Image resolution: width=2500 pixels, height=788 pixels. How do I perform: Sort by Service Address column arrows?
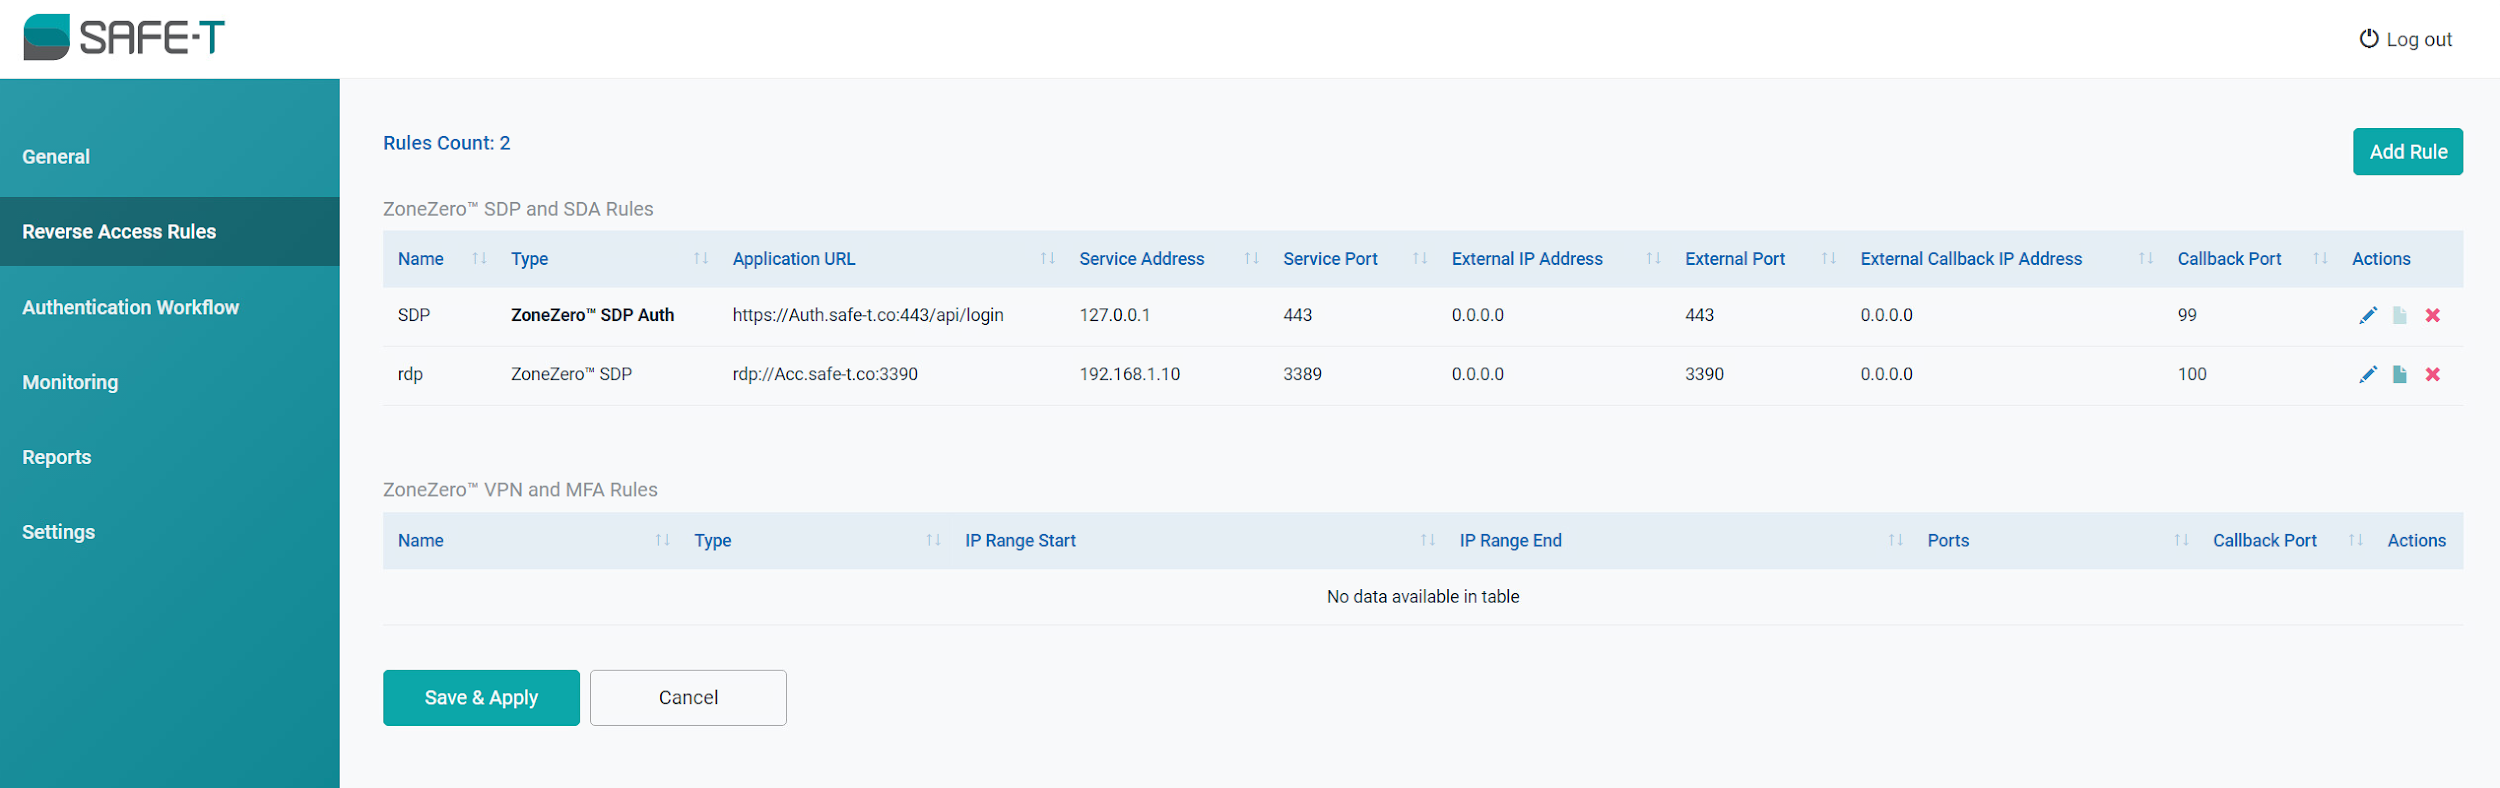(1251, 259)
